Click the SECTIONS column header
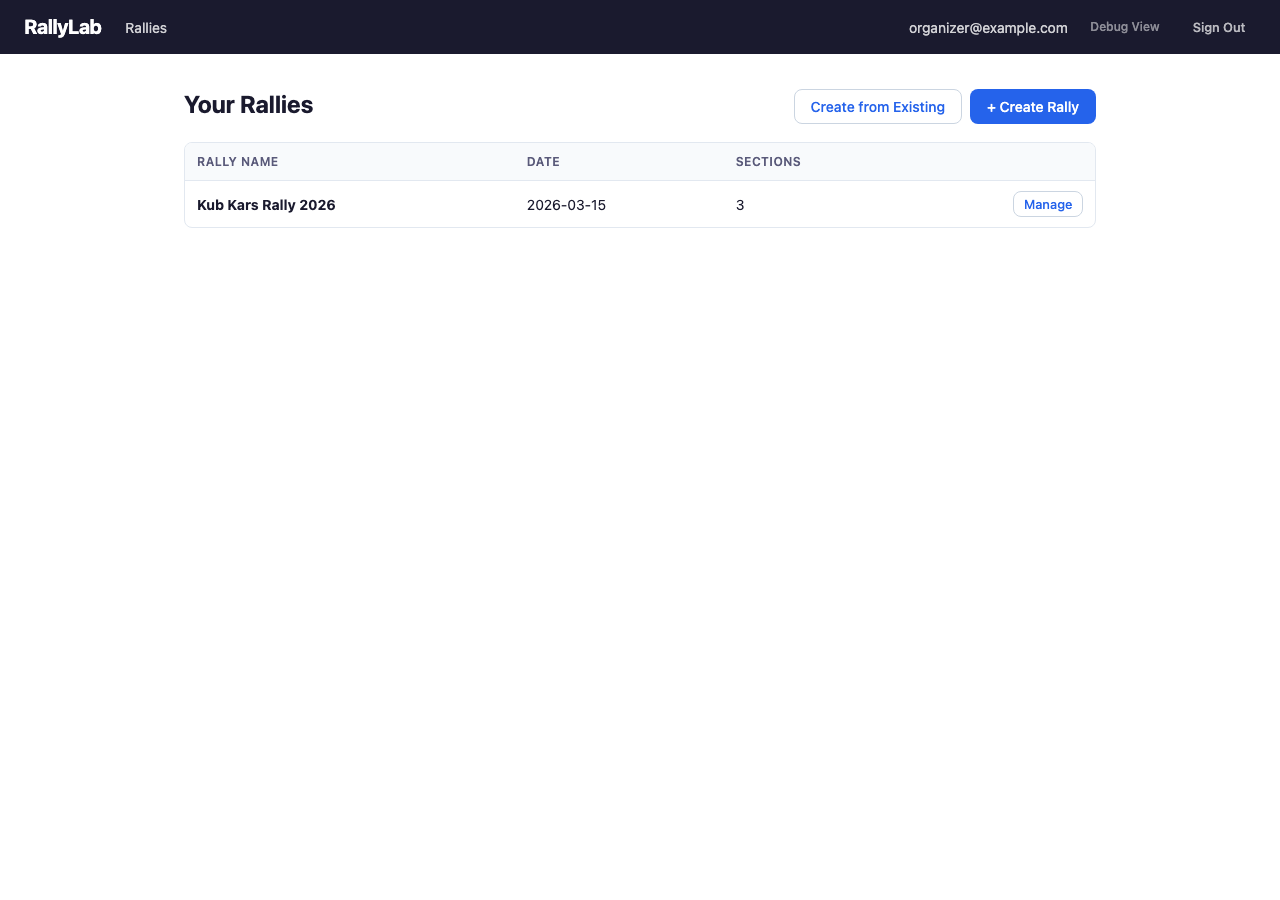The image size is (1280, 900). click(768, 161)
